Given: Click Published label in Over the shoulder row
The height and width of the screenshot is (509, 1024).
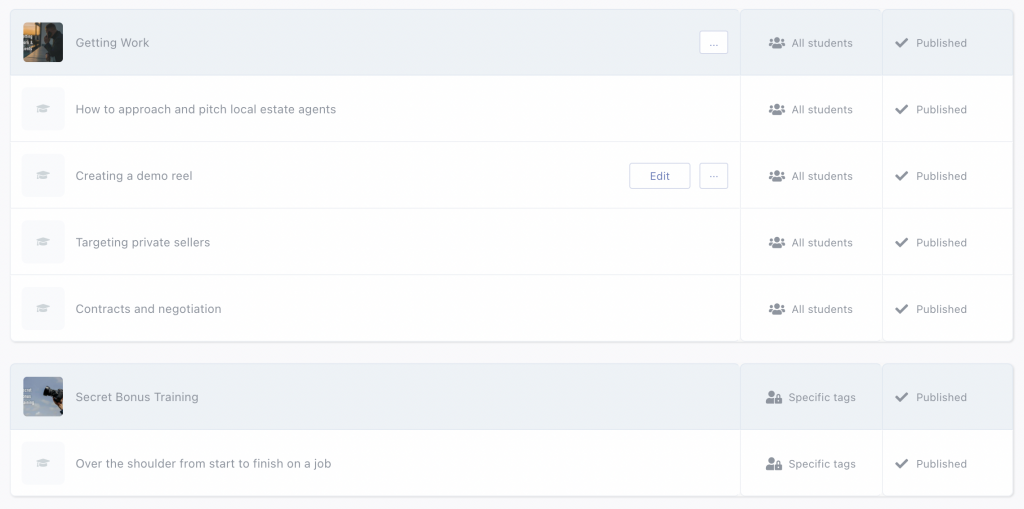Looking at the screenshot, I should (941, 464).
